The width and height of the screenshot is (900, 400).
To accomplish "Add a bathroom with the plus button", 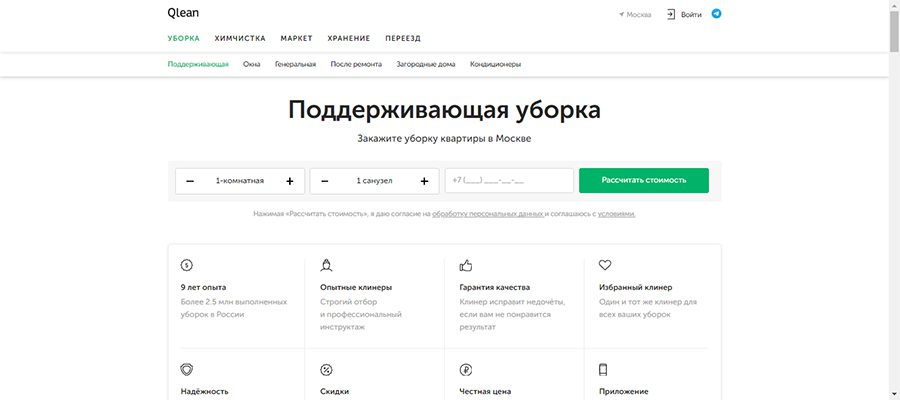I will pyautogui.click(x=424, y=181).
